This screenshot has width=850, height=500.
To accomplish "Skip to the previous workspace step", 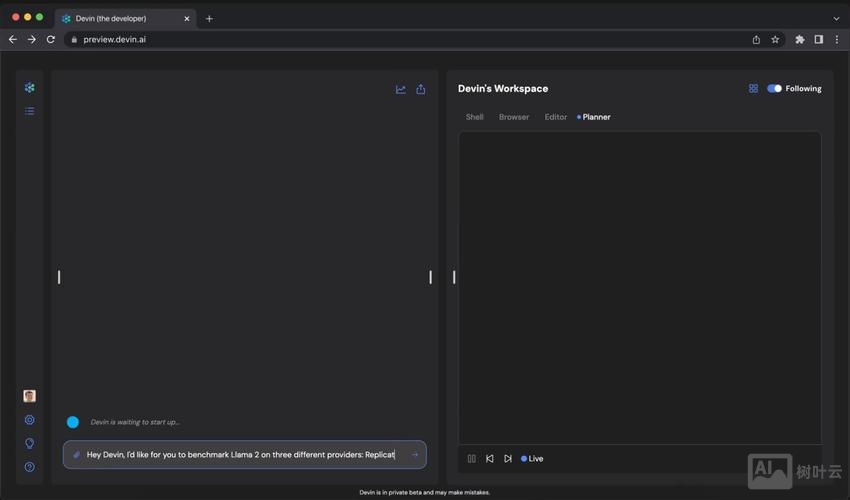I will [x=490, y=459].
